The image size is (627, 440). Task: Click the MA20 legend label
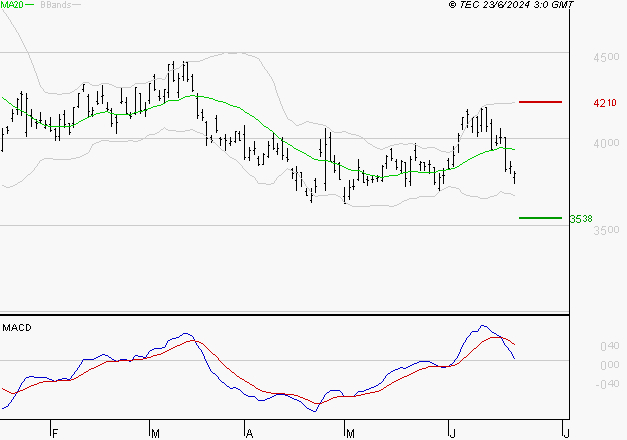(x=12, y=5)
